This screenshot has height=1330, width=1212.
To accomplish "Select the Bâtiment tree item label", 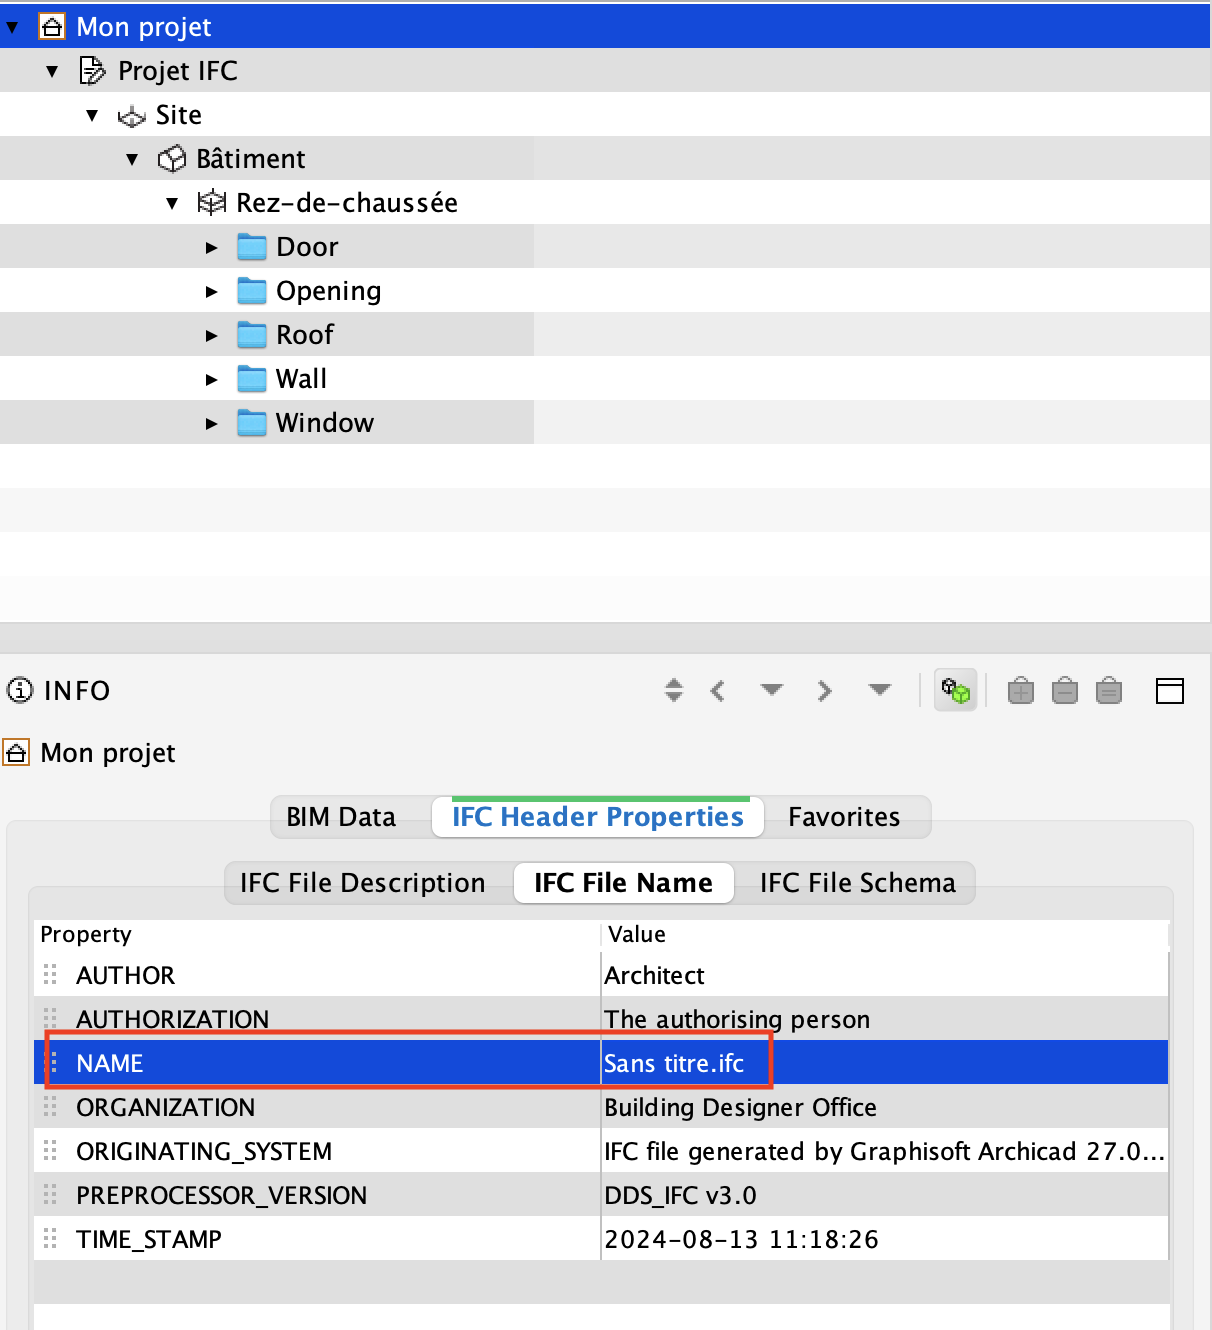I will (250, 159).
